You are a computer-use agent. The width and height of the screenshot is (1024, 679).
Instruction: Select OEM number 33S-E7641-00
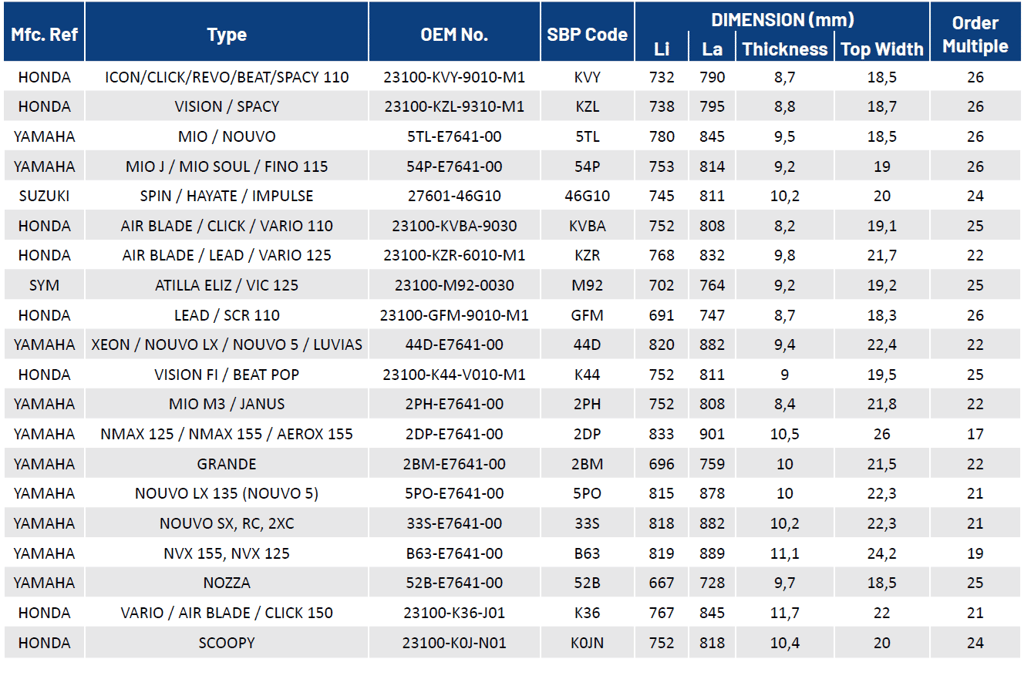pos(454,524)
